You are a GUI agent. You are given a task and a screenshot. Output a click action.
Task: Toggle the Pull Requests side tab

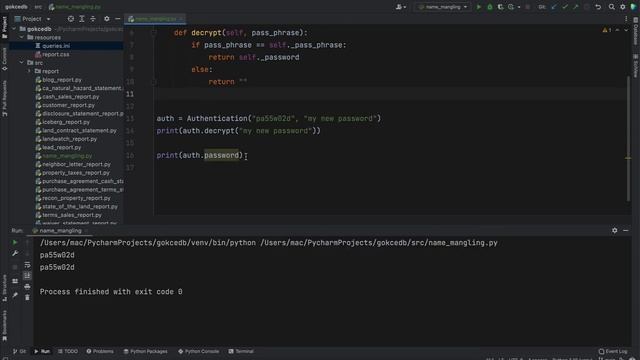pos(4,98)
